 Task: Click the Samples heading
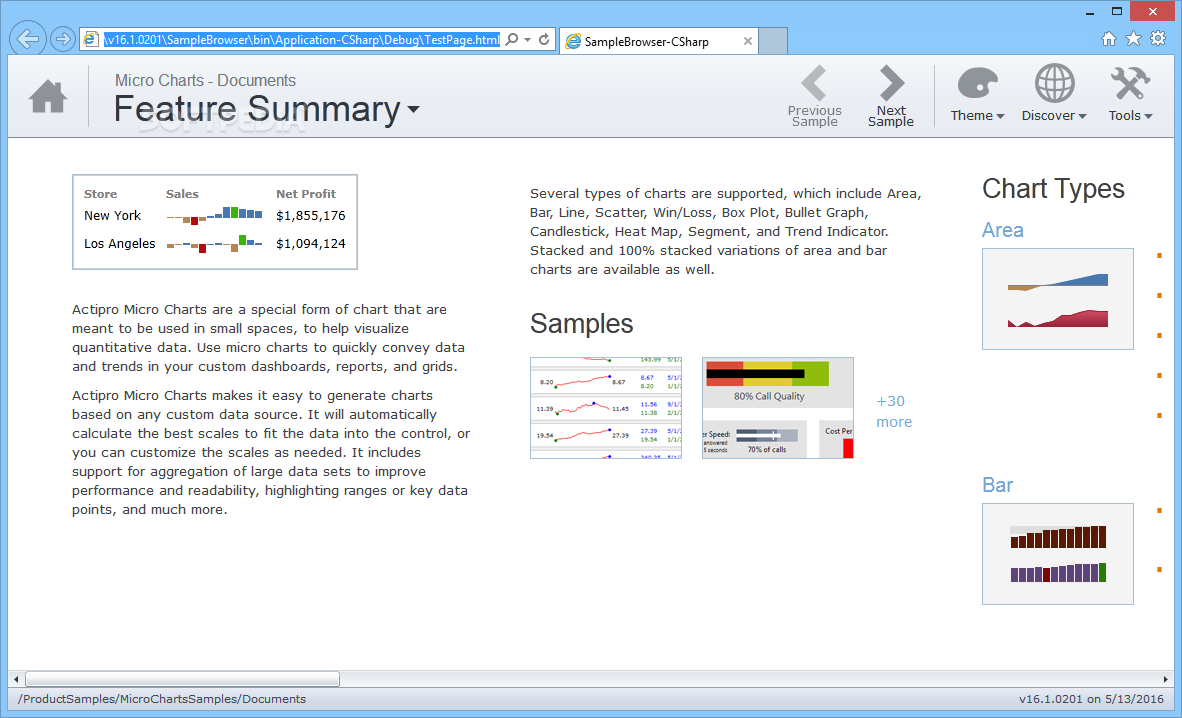(581, 324)
